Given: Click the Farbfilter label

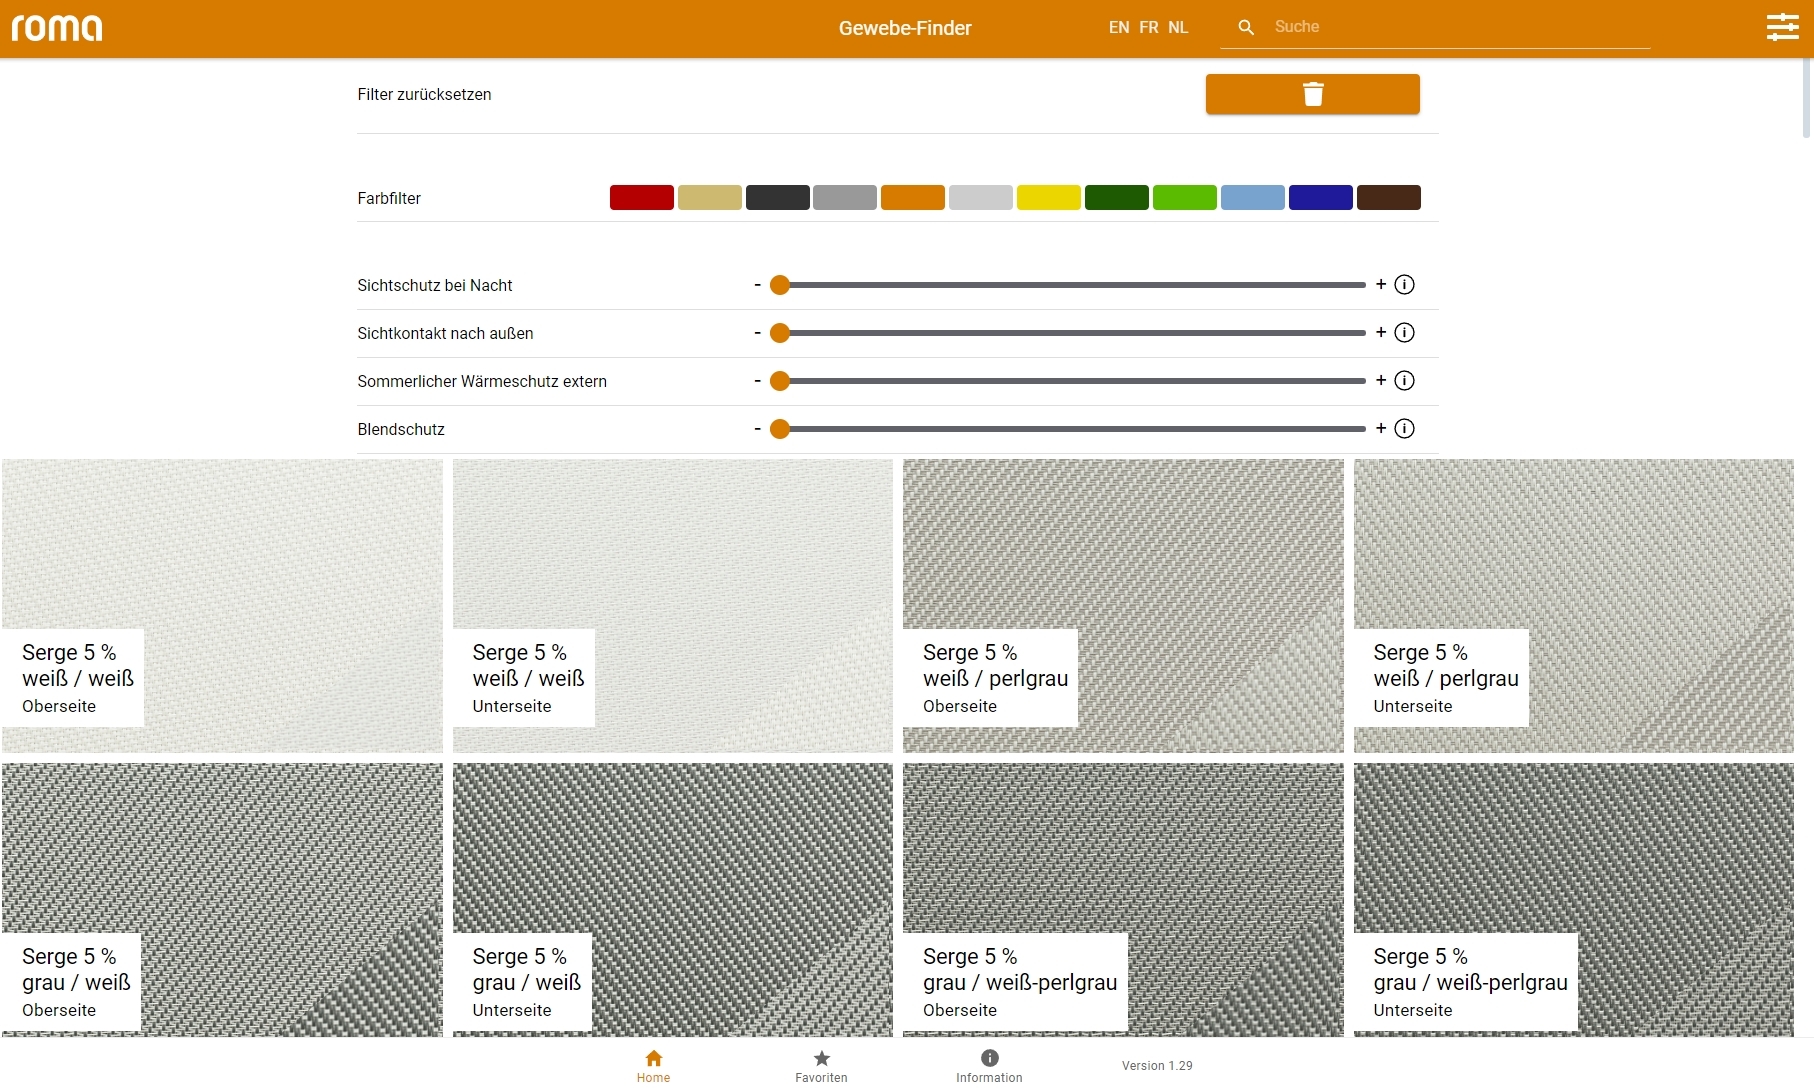Looking at the screenshot, I should coord(389,198).
